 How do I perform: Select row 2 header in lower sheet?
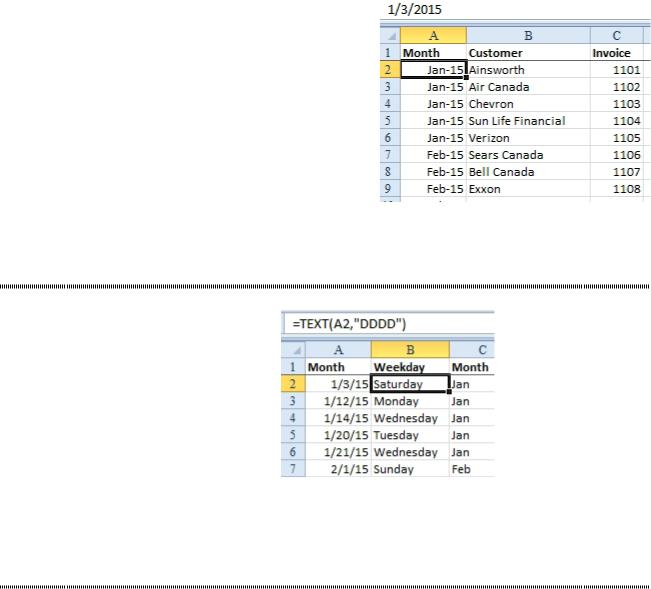click(x=294, y=384)
